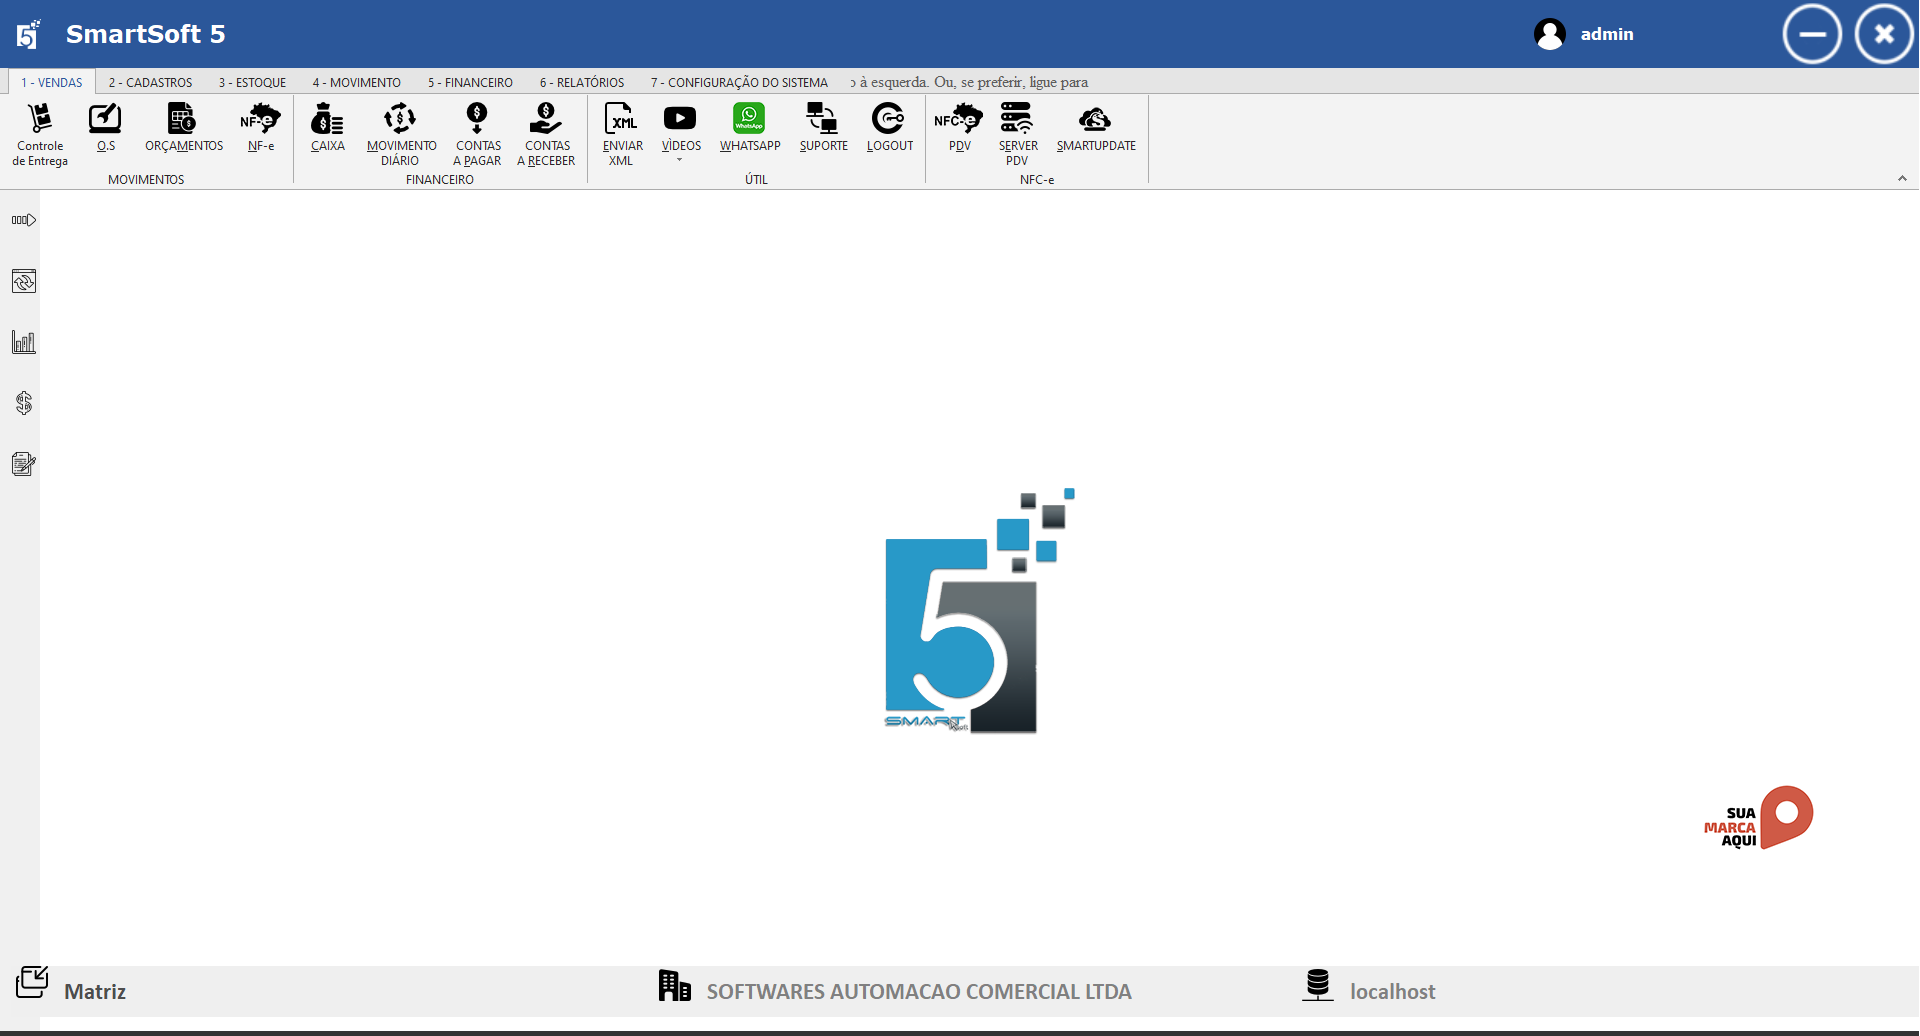This screenshot has height=1036, width=1920.
Task: Close the SmartSoft application
Action: (1884, 34)
